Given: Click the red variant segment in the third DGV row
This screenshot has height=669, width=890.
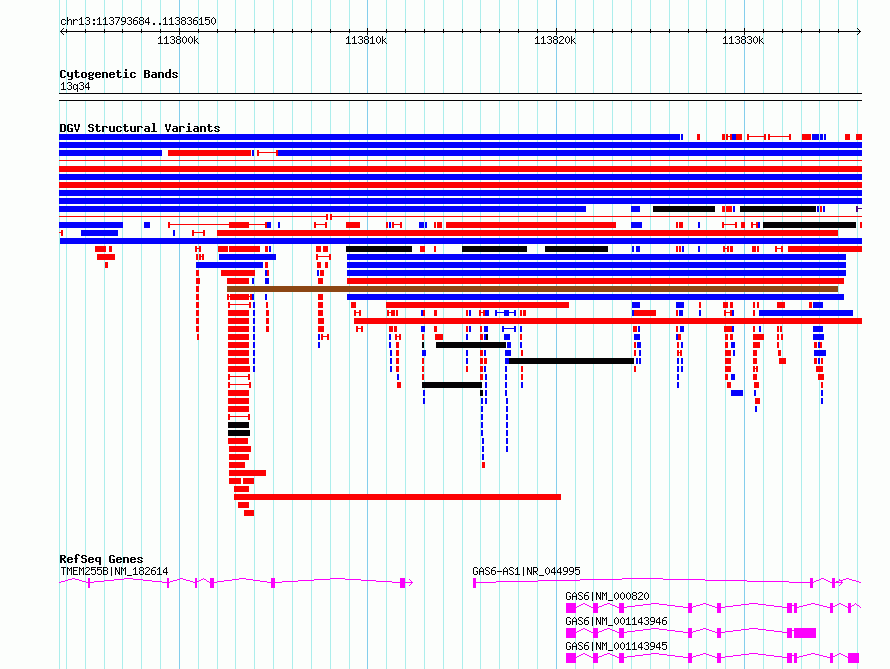Looking at the screenshot, I should [x=209, y=153].
